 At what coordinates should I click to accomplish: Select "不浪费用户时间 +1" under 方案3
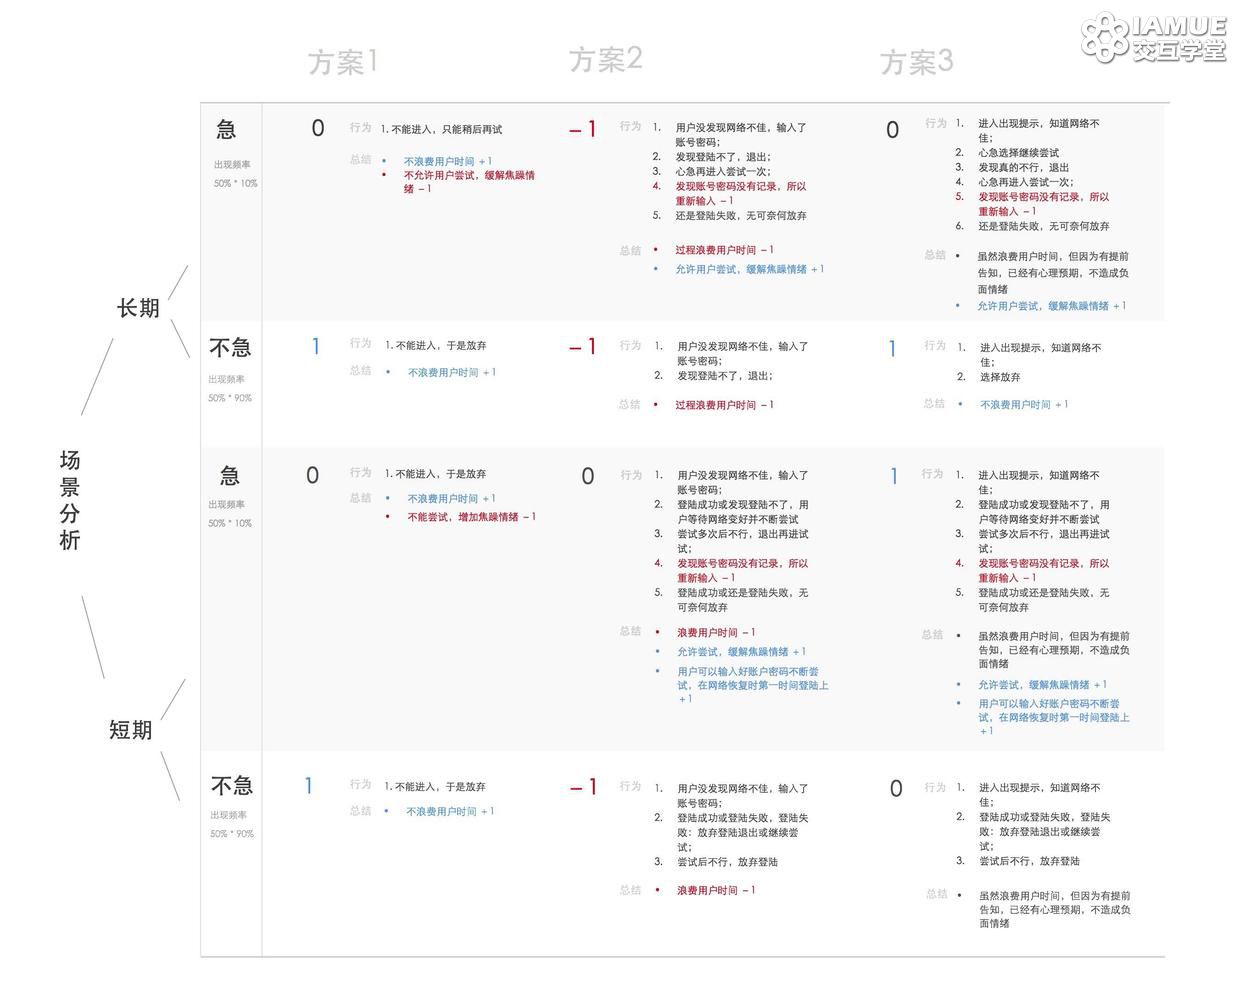[x=1024, y=404]
